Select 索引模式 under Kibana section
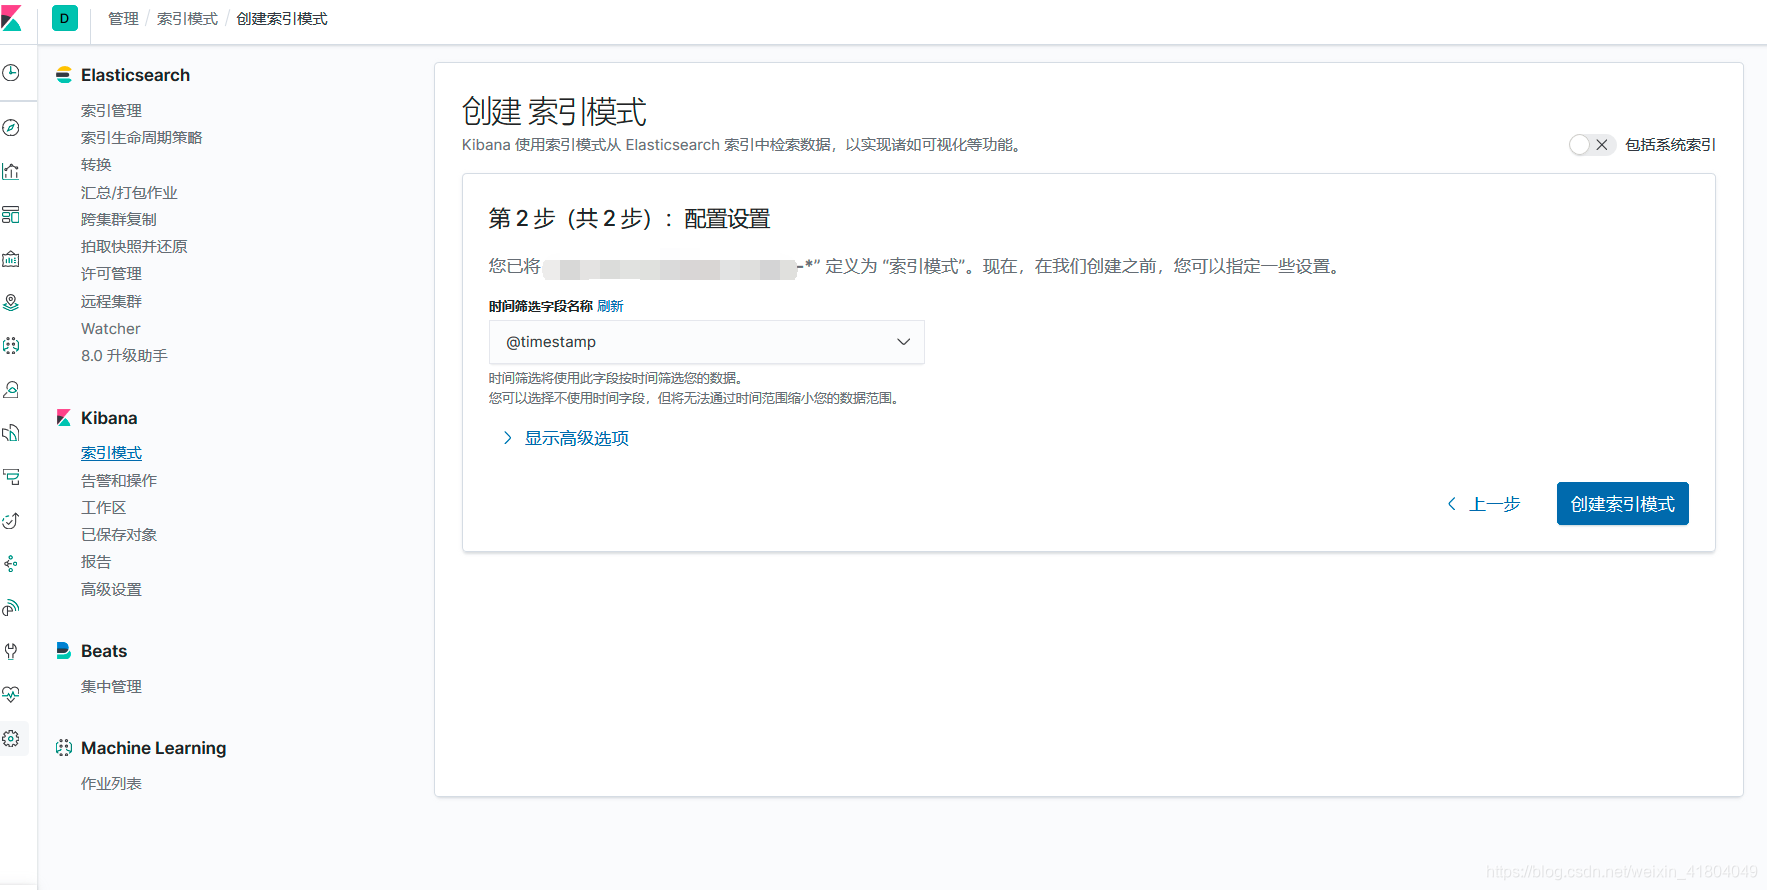Viewport: 1767px width, 890px height. 111,453
